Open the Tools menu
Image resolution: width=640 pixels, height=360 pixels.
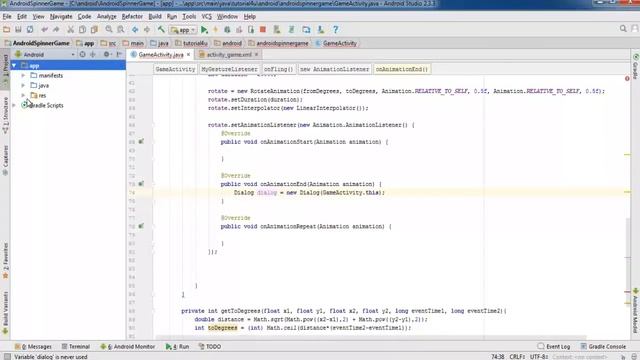(189, 17)
